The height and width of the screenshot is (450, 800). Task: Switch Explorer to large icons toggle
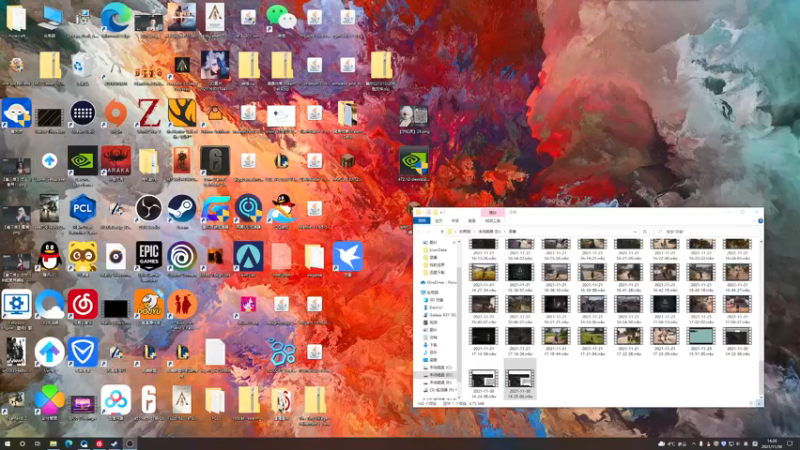pyautogui.click(x=759, y=403)
